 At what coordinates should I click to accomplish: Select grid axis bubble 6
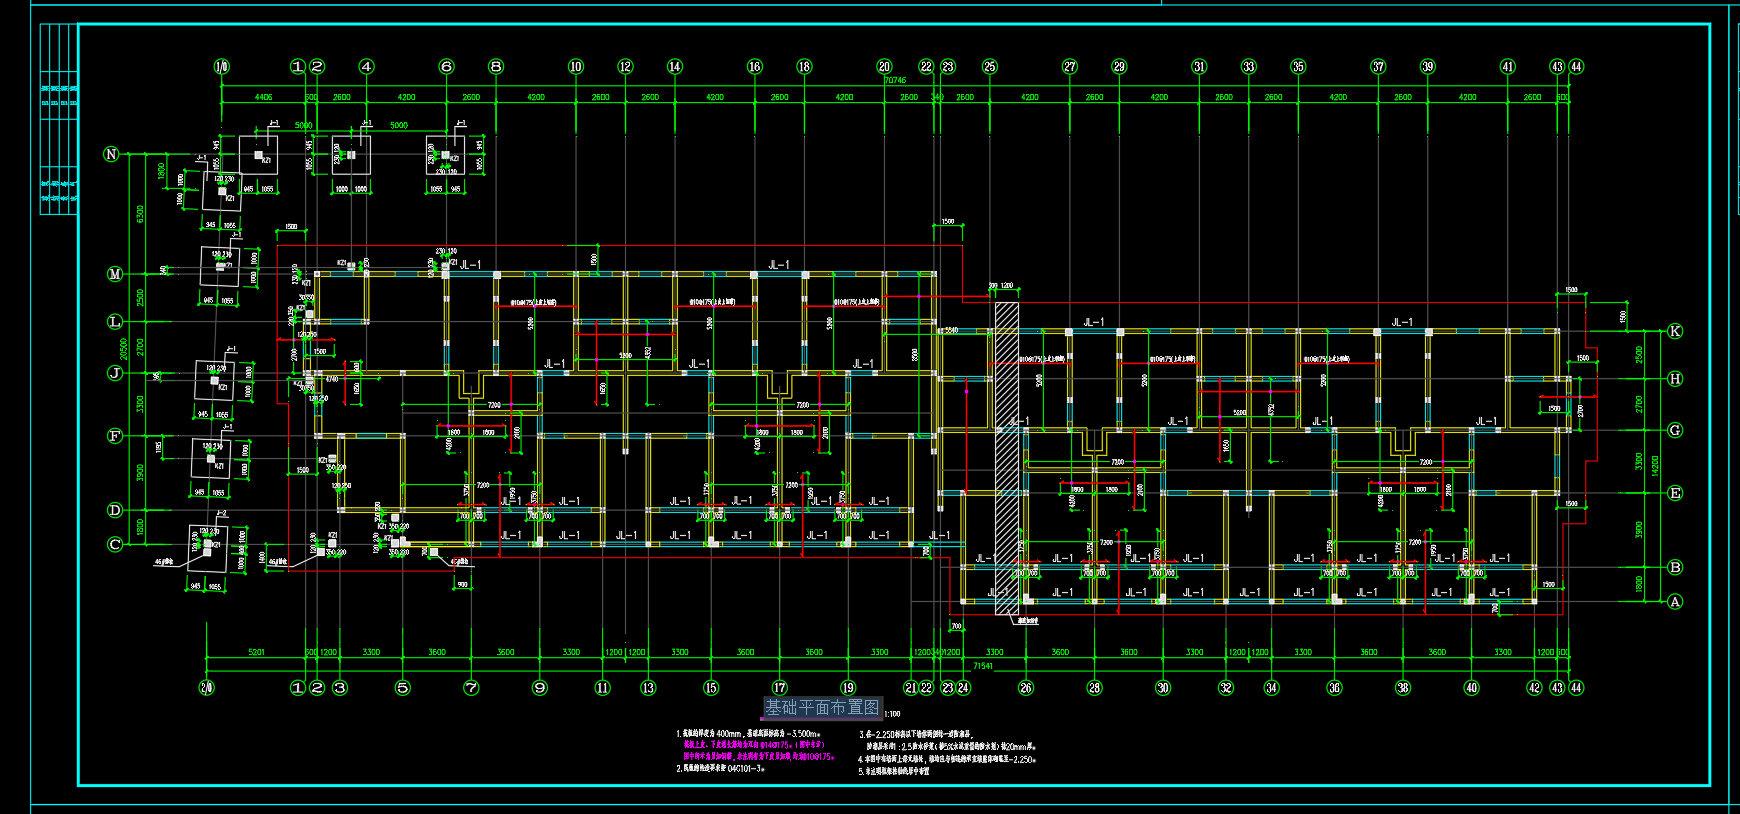(x=447, y=67)
